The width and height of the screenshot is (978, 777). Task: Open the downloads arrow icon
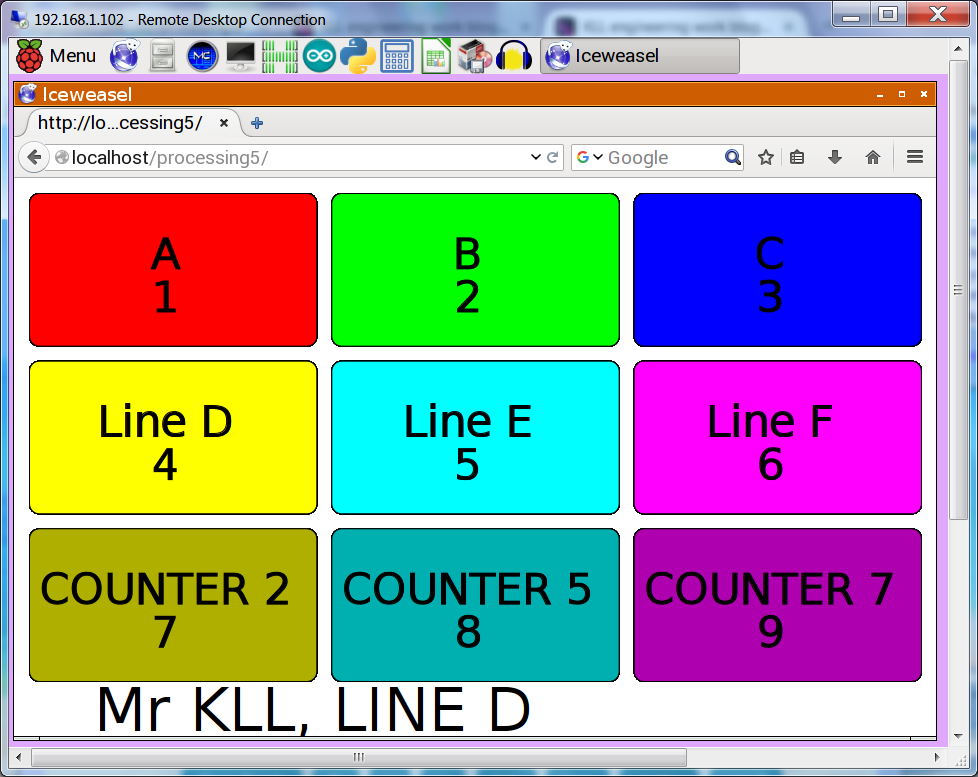coord(835,157)
